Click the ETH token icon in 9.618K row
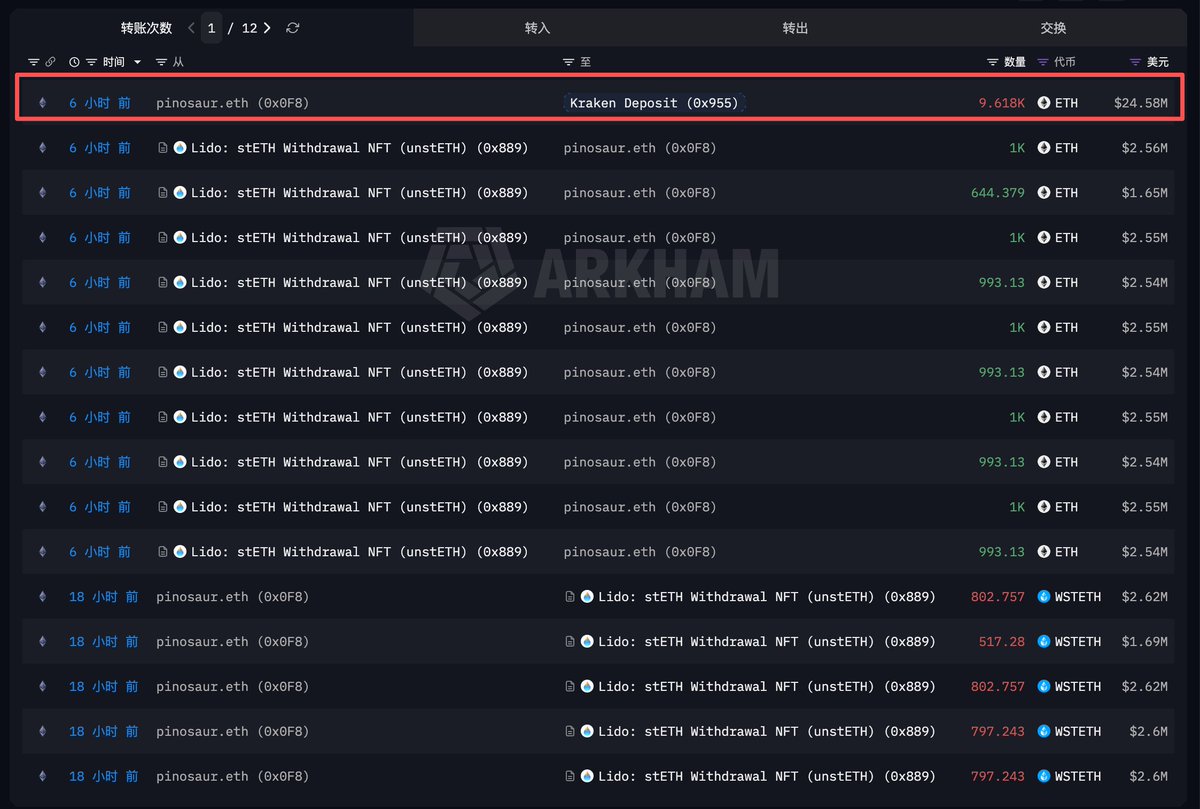 (x=1044, y=103)
